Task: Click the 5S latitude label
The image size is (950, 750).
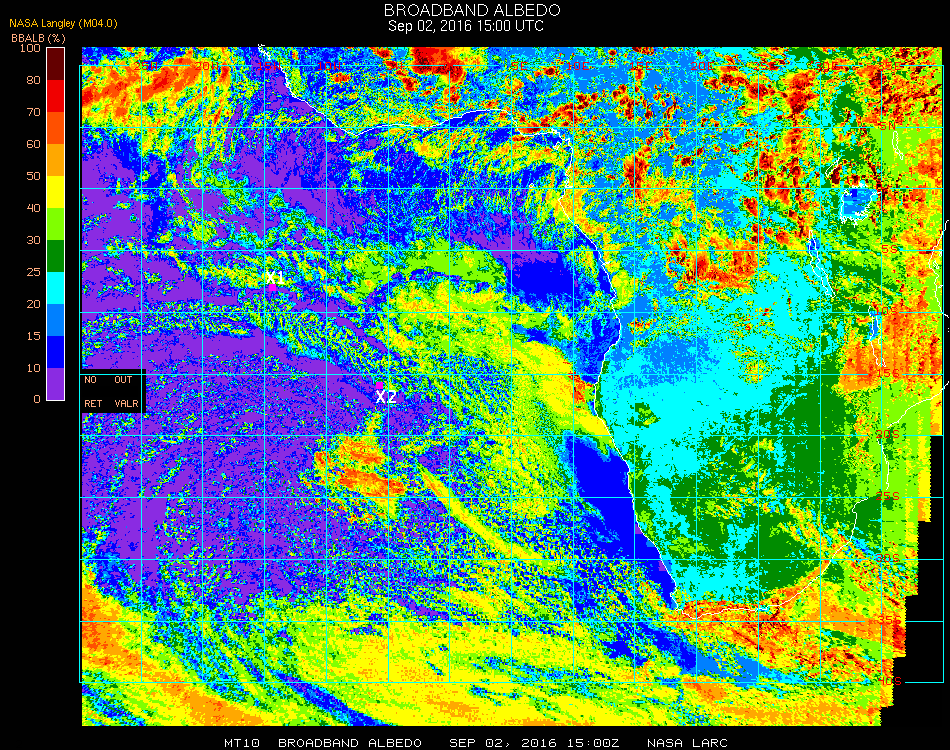Action: [x=889, y=249]
